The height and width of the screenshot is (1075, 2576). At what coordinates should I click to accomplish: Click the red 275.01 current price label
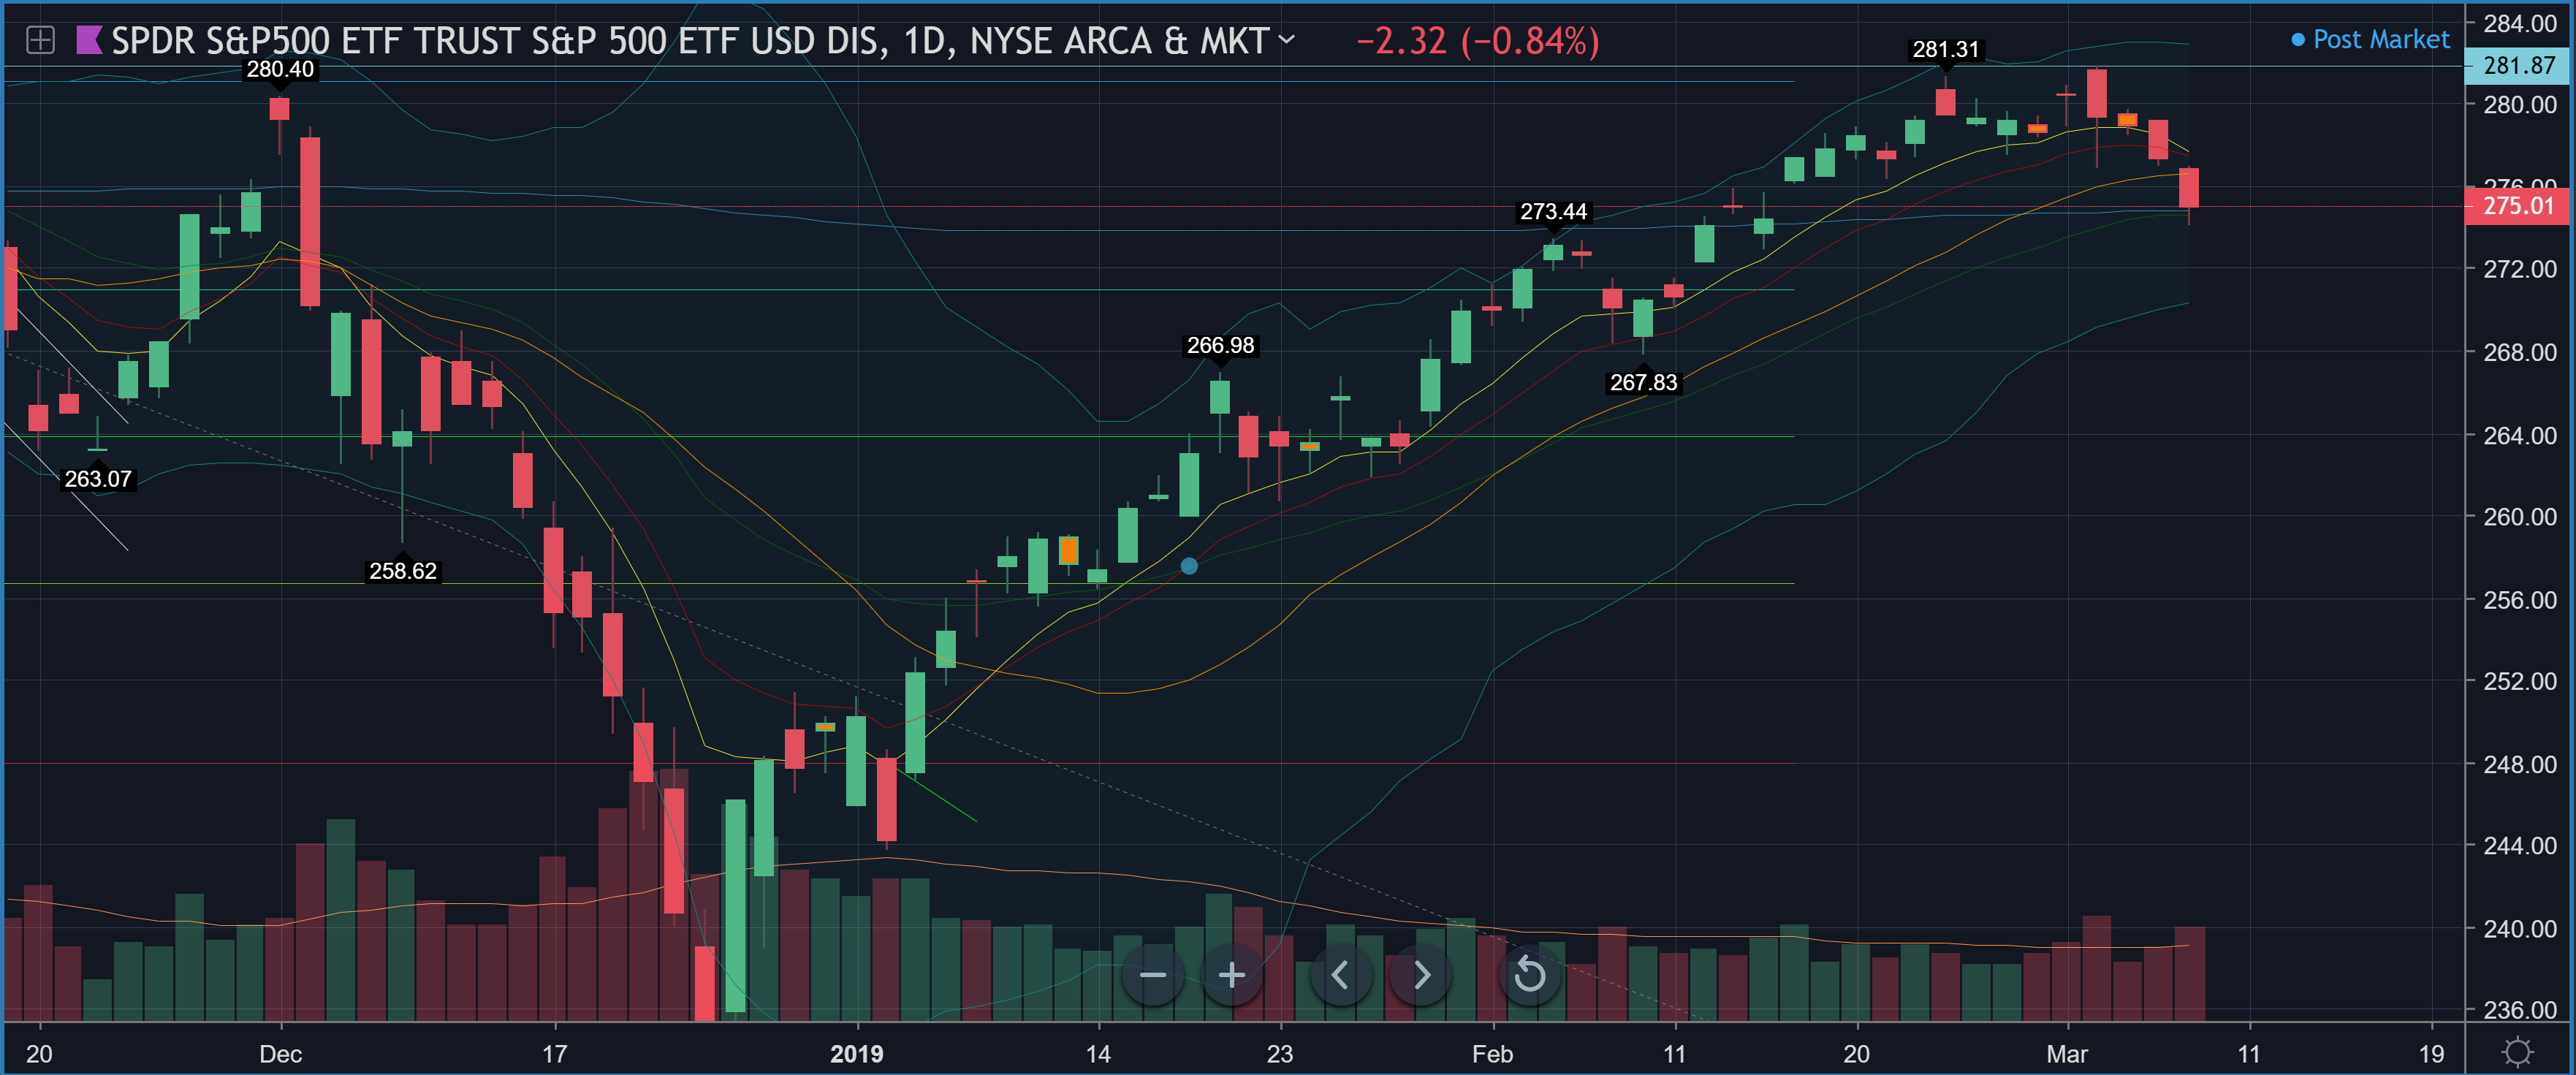click(x=2518, y=206)
